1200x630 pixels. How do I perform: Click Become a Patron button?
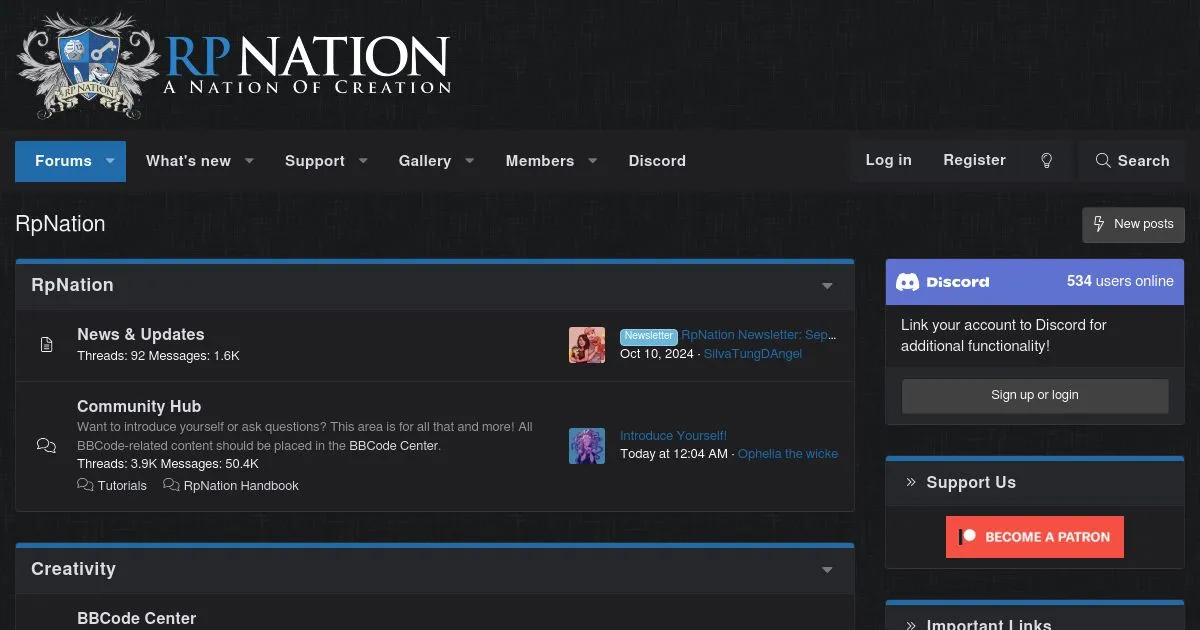[x=1035, y=537]
